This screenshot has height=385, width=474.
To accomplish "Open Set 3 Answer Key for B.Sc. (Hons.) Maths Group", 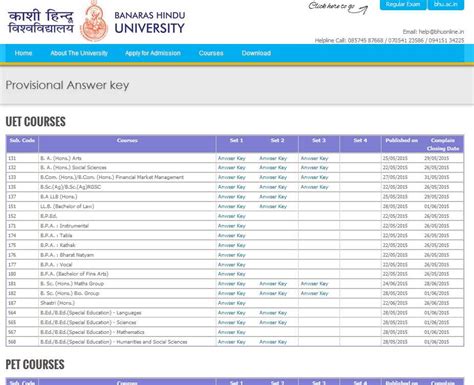I will pyautogui.click(x=314, y=284).
